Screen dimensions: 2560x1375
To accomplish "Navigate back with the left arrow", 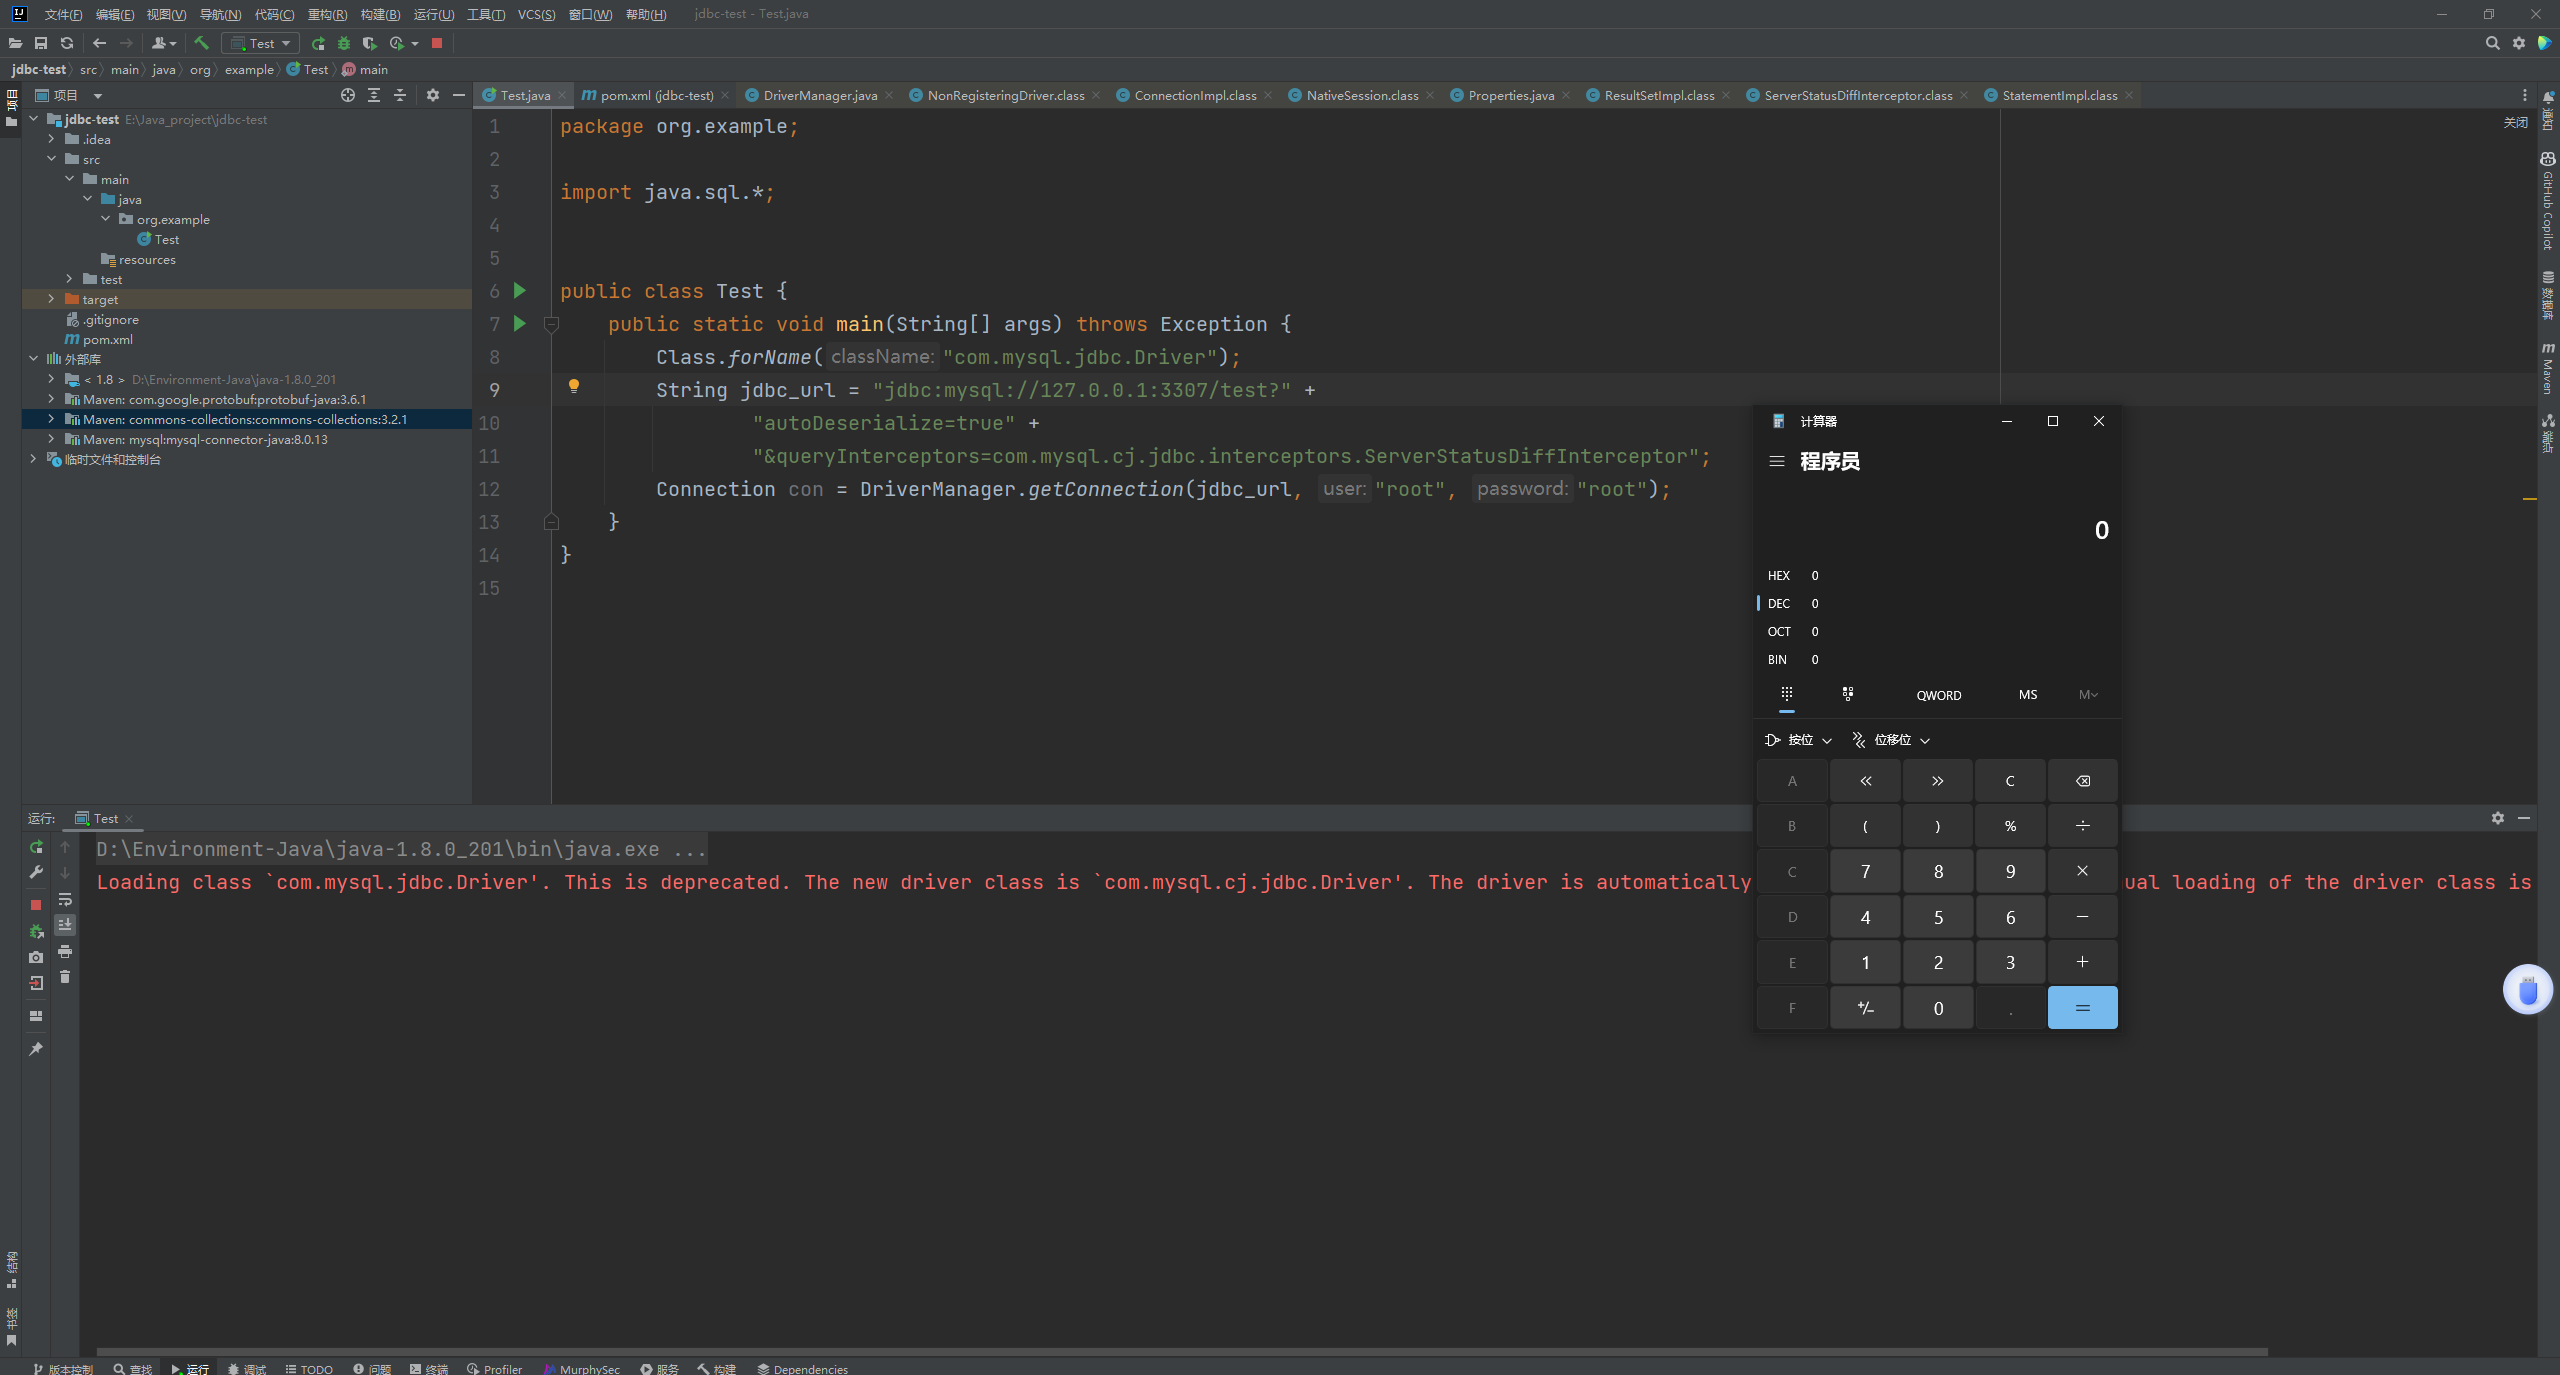I will (x=99, y=43).
